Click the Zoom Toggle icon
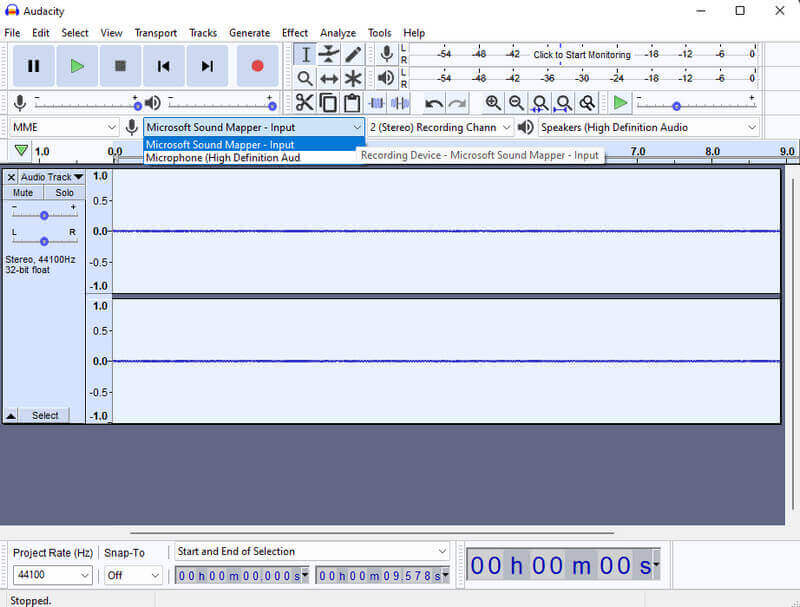The width and height of the screenshot is (800, 607). (587, 103)
